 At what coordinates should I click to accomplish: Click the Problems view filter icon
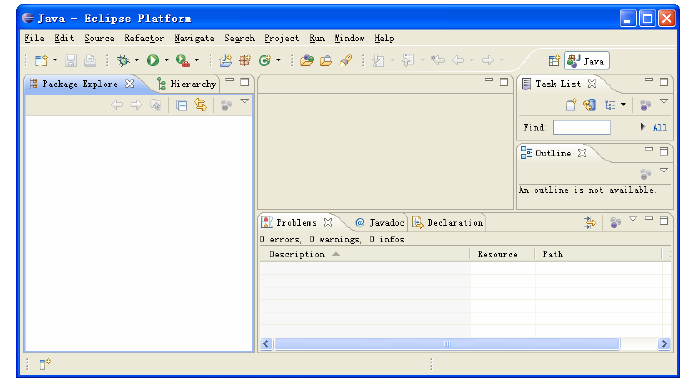point(590,223)
